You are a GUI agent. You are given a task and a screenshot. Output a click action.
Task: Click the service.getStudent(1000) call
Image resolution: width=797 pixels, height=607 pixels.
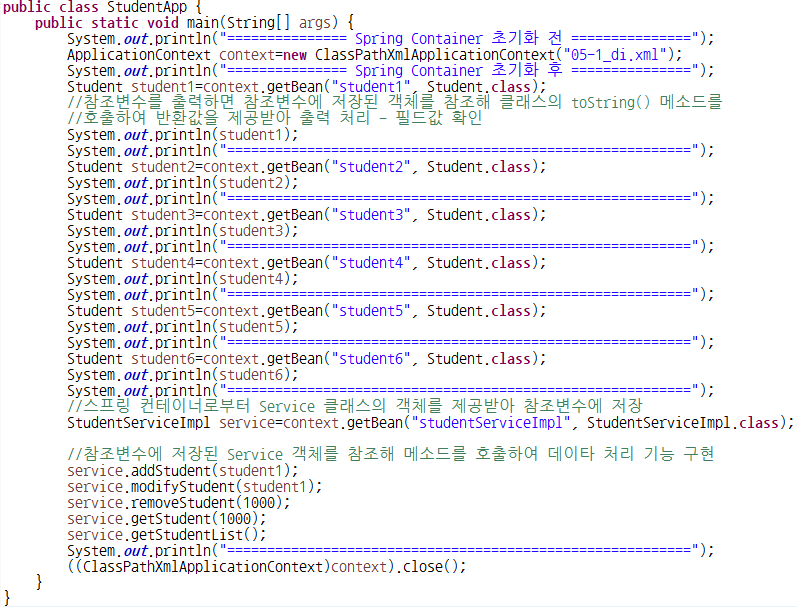tap(167, 519)
